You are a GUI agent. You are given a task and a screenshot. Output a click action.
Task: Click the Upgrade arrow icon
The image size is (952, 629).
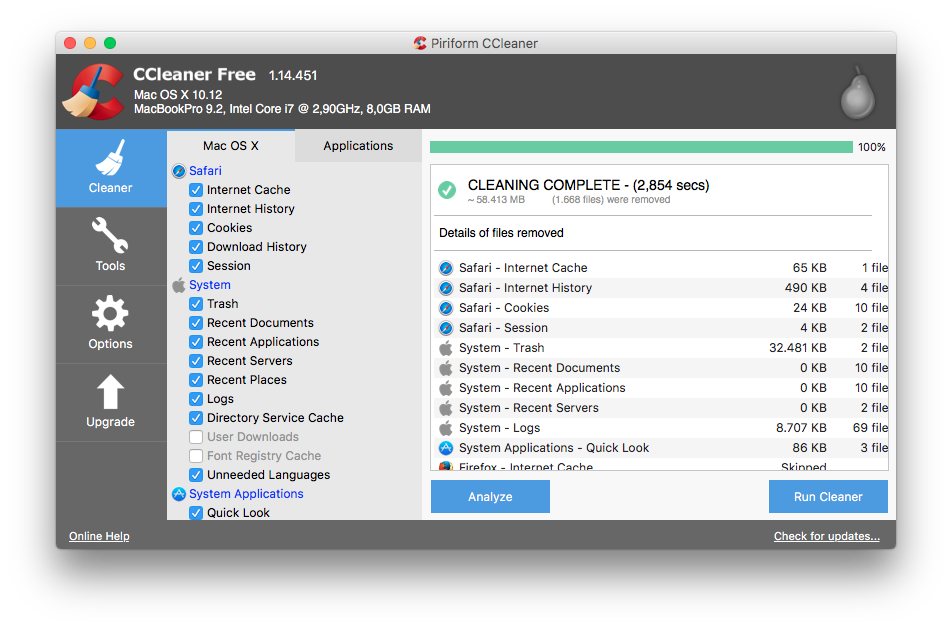pyautogui.click(x=110, y=392)
